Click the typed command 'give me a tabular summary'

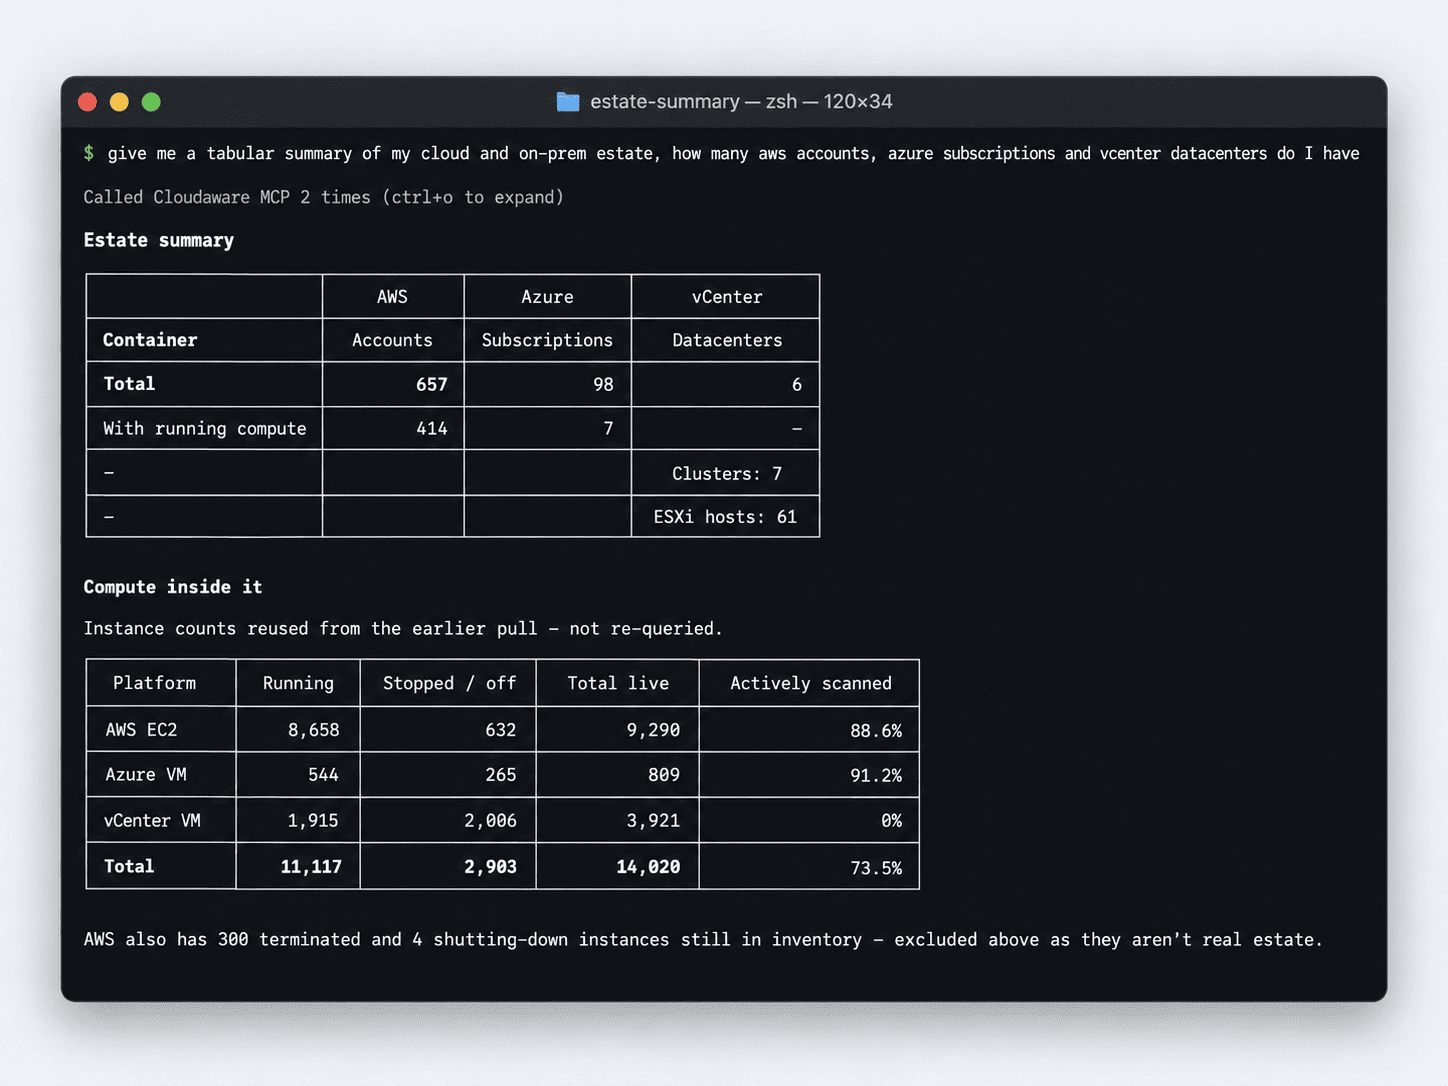click(733, 153)
